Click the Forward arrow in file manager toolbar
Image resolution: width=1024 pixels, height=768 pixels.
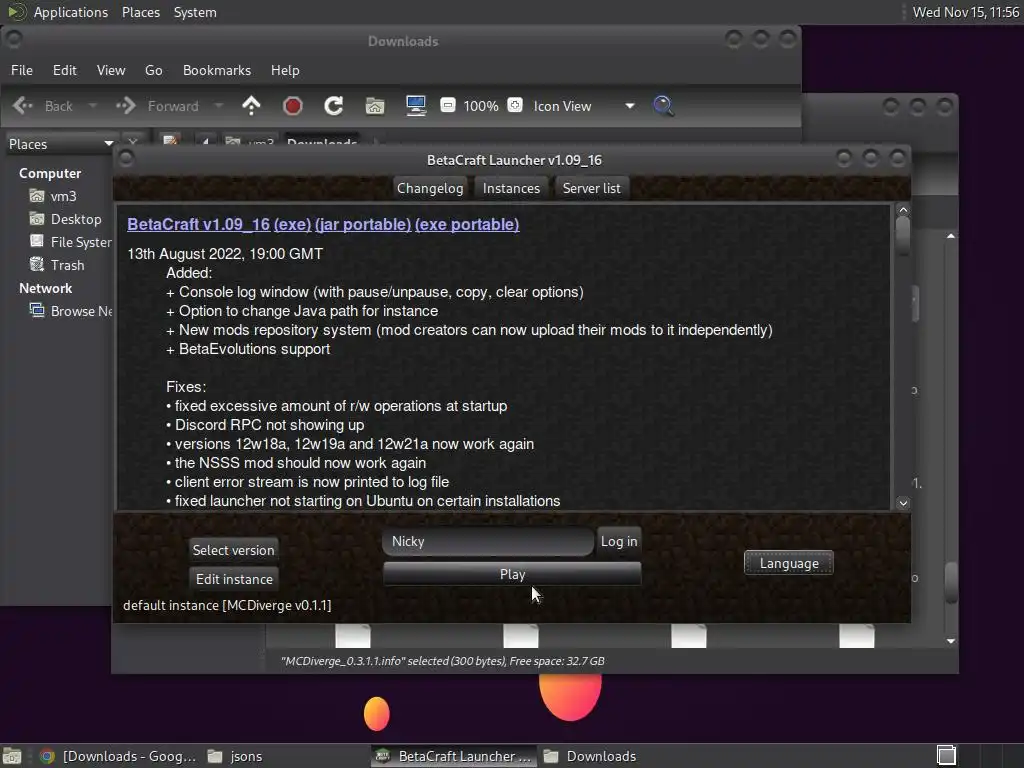click(x=125, y=106)
